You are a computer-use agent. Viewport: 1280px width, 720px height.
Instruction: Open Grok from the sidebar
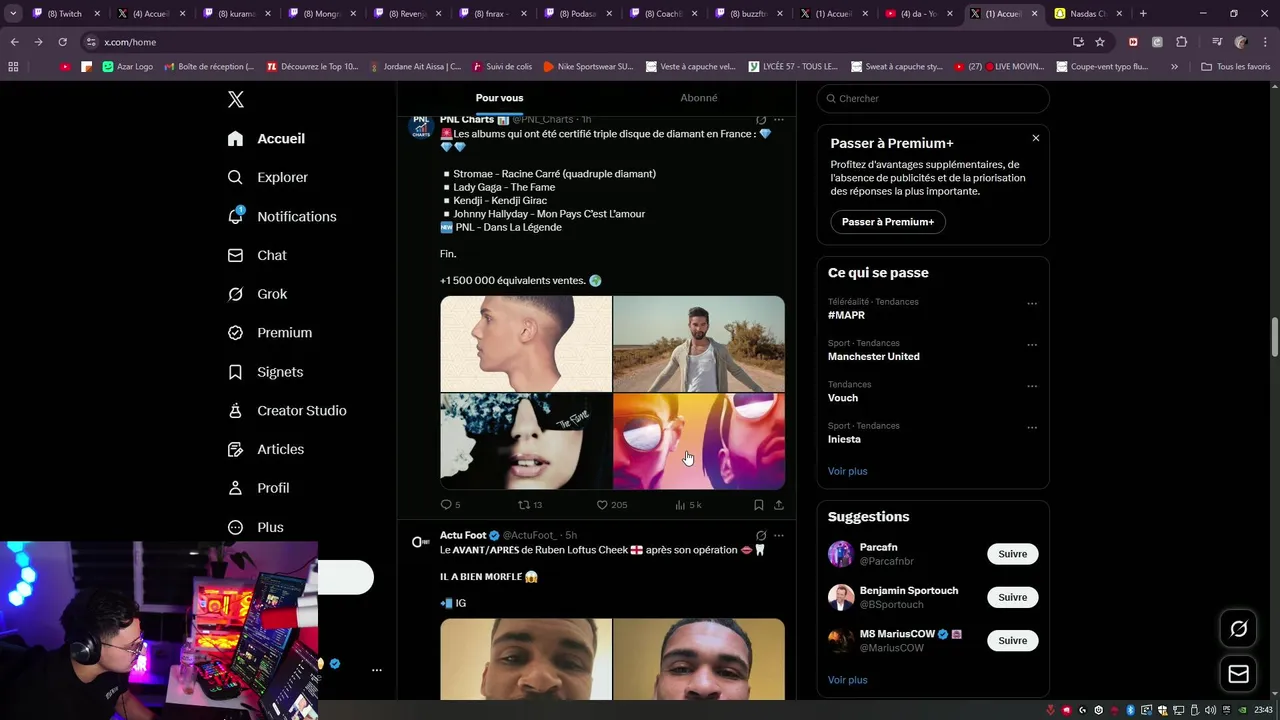tap(257, 294)
